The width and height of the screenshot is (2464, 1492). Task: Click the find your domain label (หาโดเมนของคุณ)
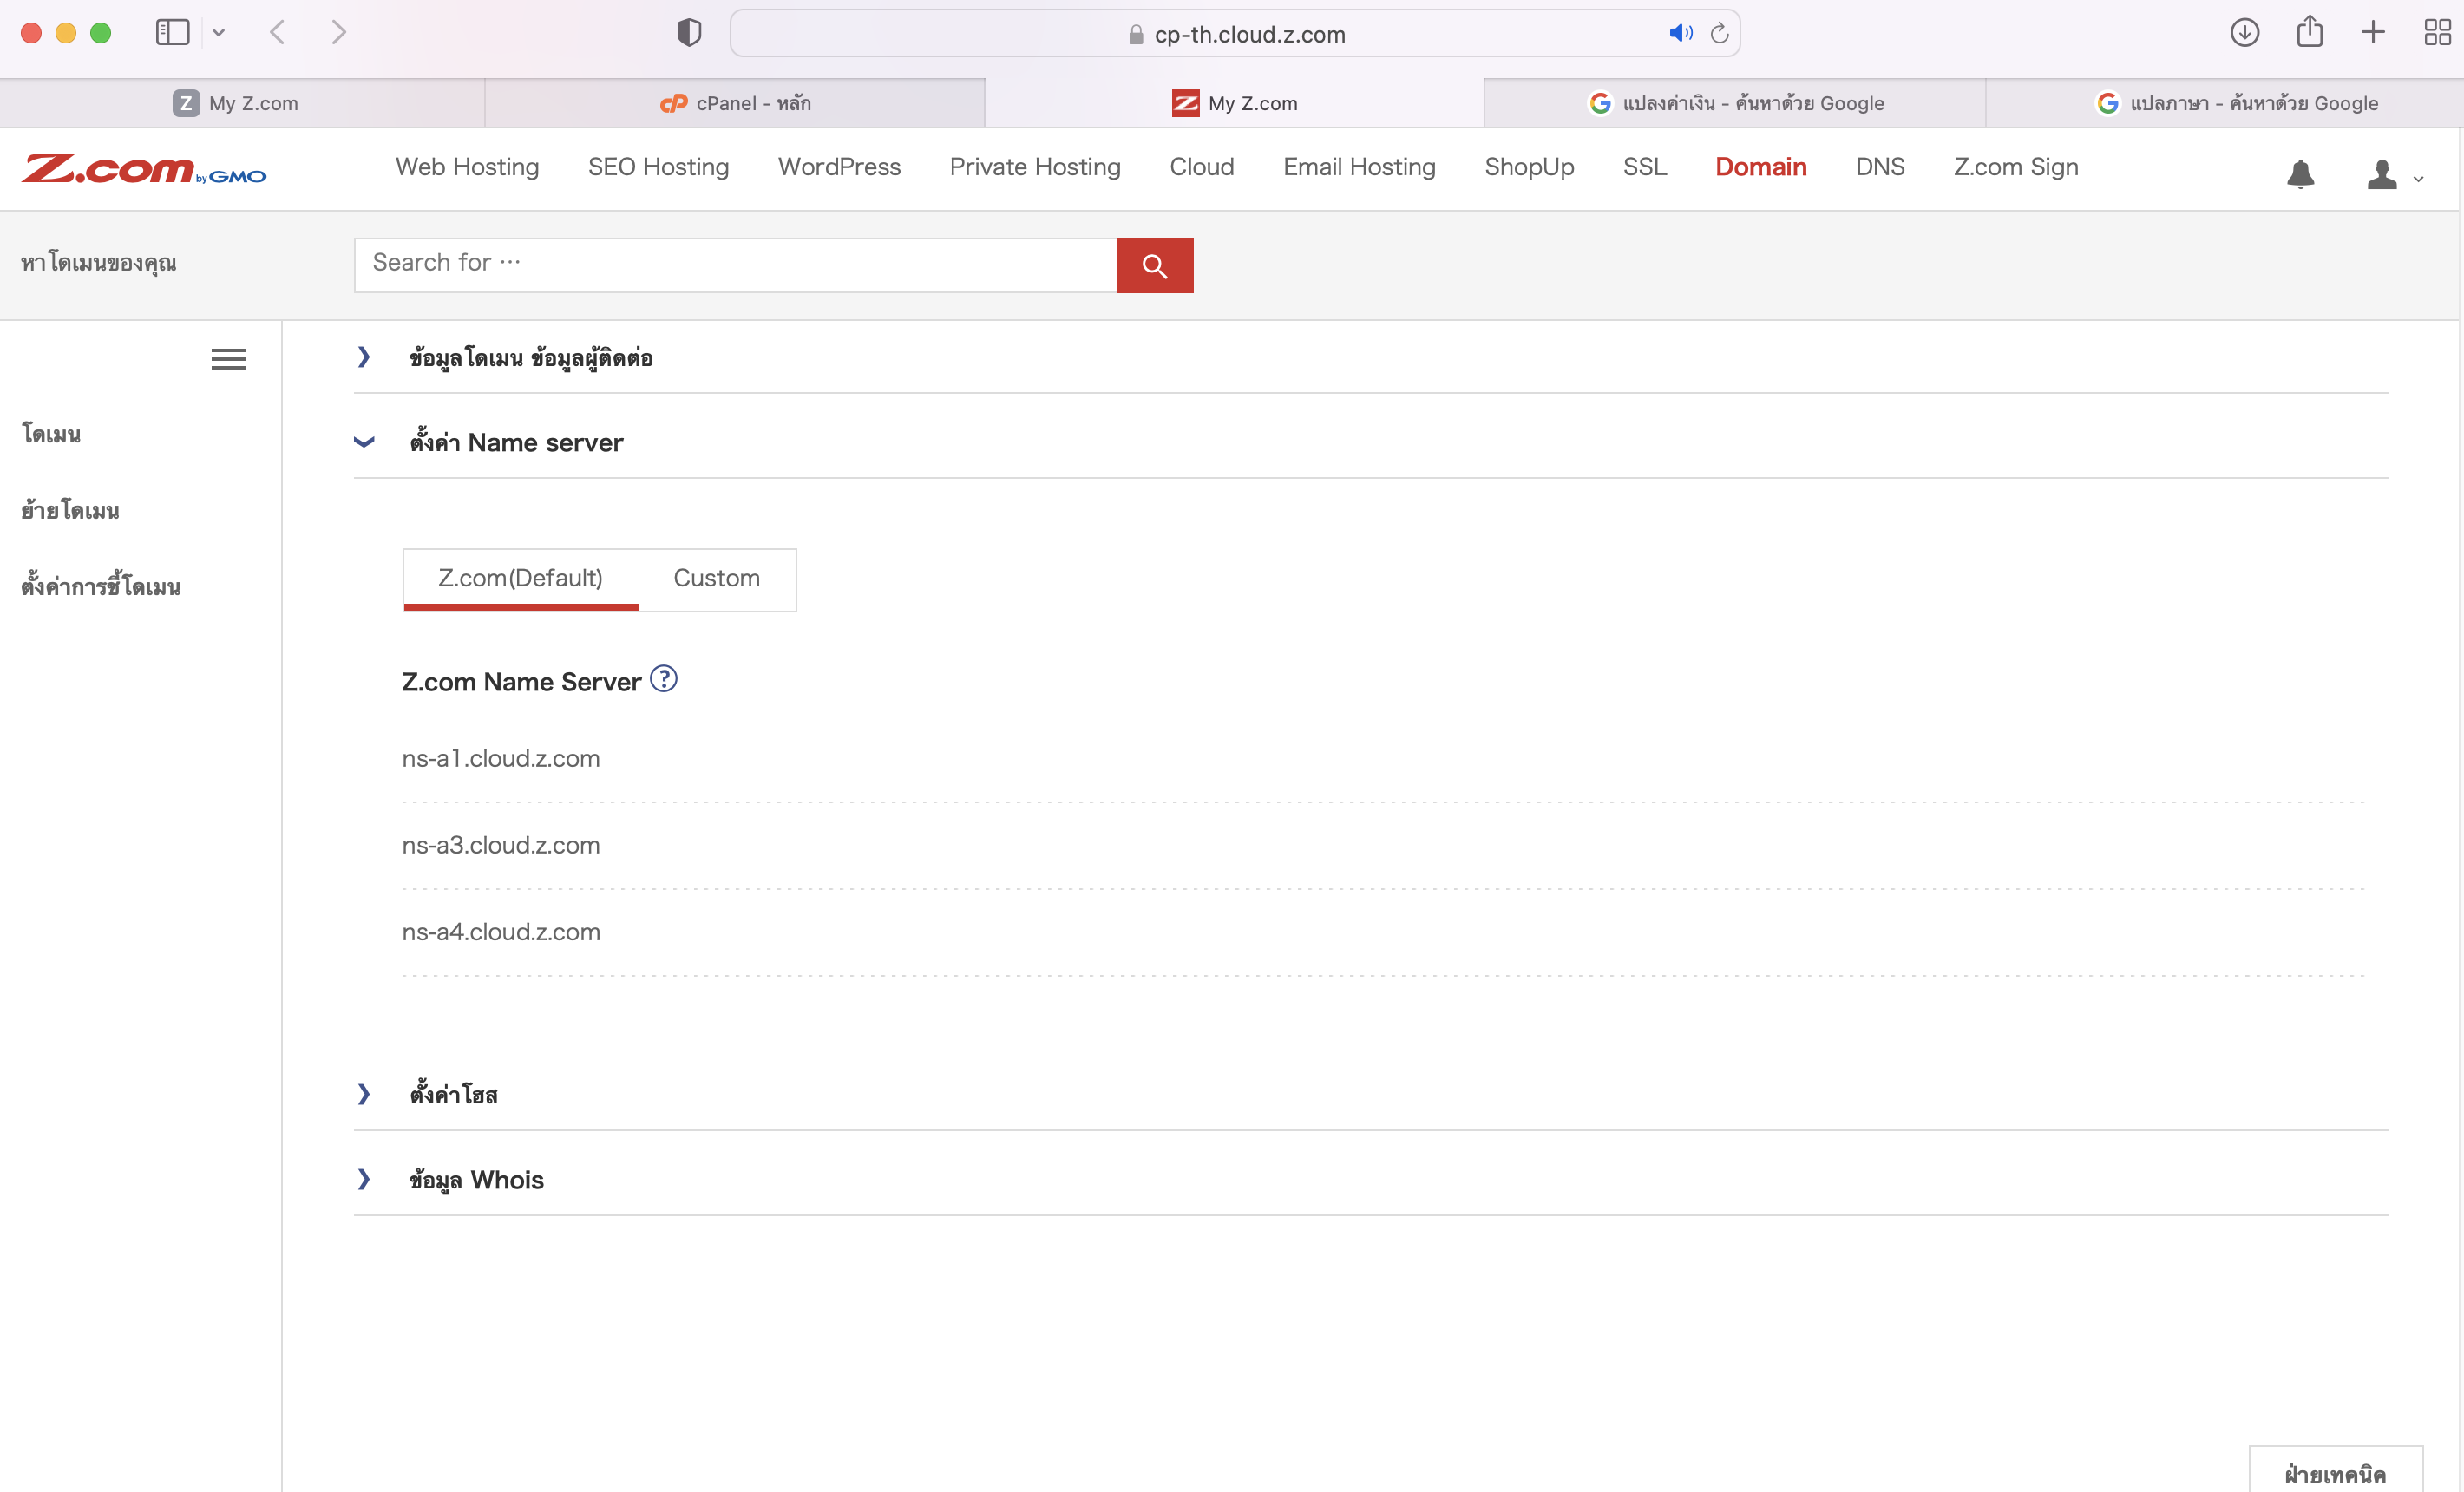(99, 263)
